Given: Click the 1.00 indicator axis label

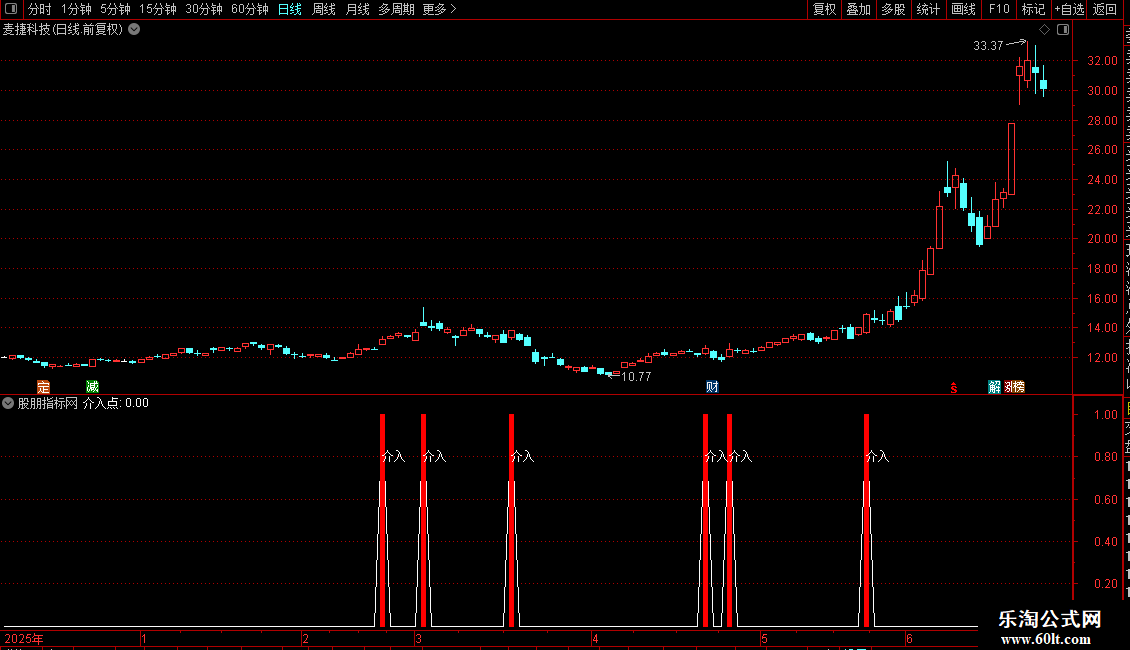Looking at the screenshot, I should click(x=1106, y=414).
